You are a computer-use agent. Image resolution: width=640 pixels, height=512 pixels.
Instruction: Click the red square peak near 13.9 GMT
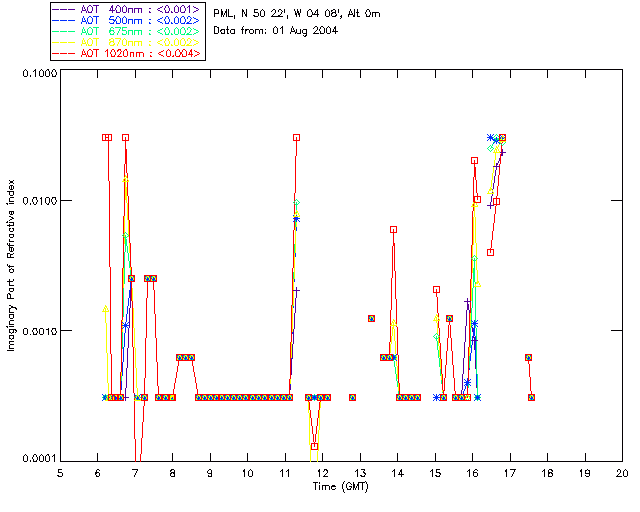coord(393,229)
